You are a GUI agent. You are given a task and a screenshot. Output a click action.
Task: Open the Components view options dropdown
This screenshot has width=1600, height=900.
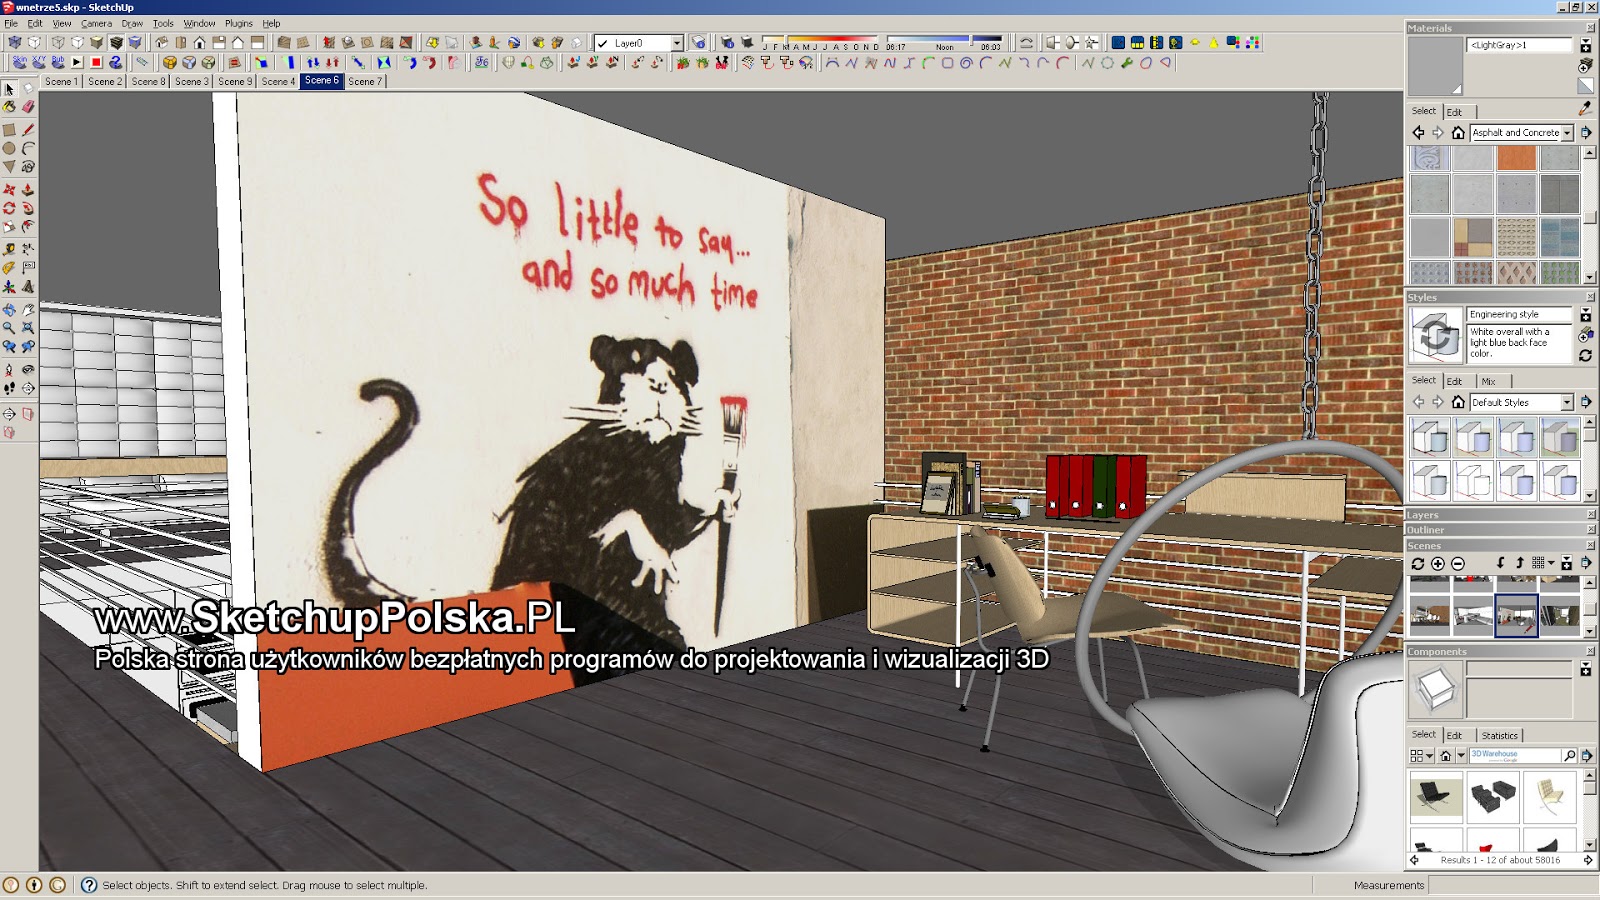coord(1421,756)
